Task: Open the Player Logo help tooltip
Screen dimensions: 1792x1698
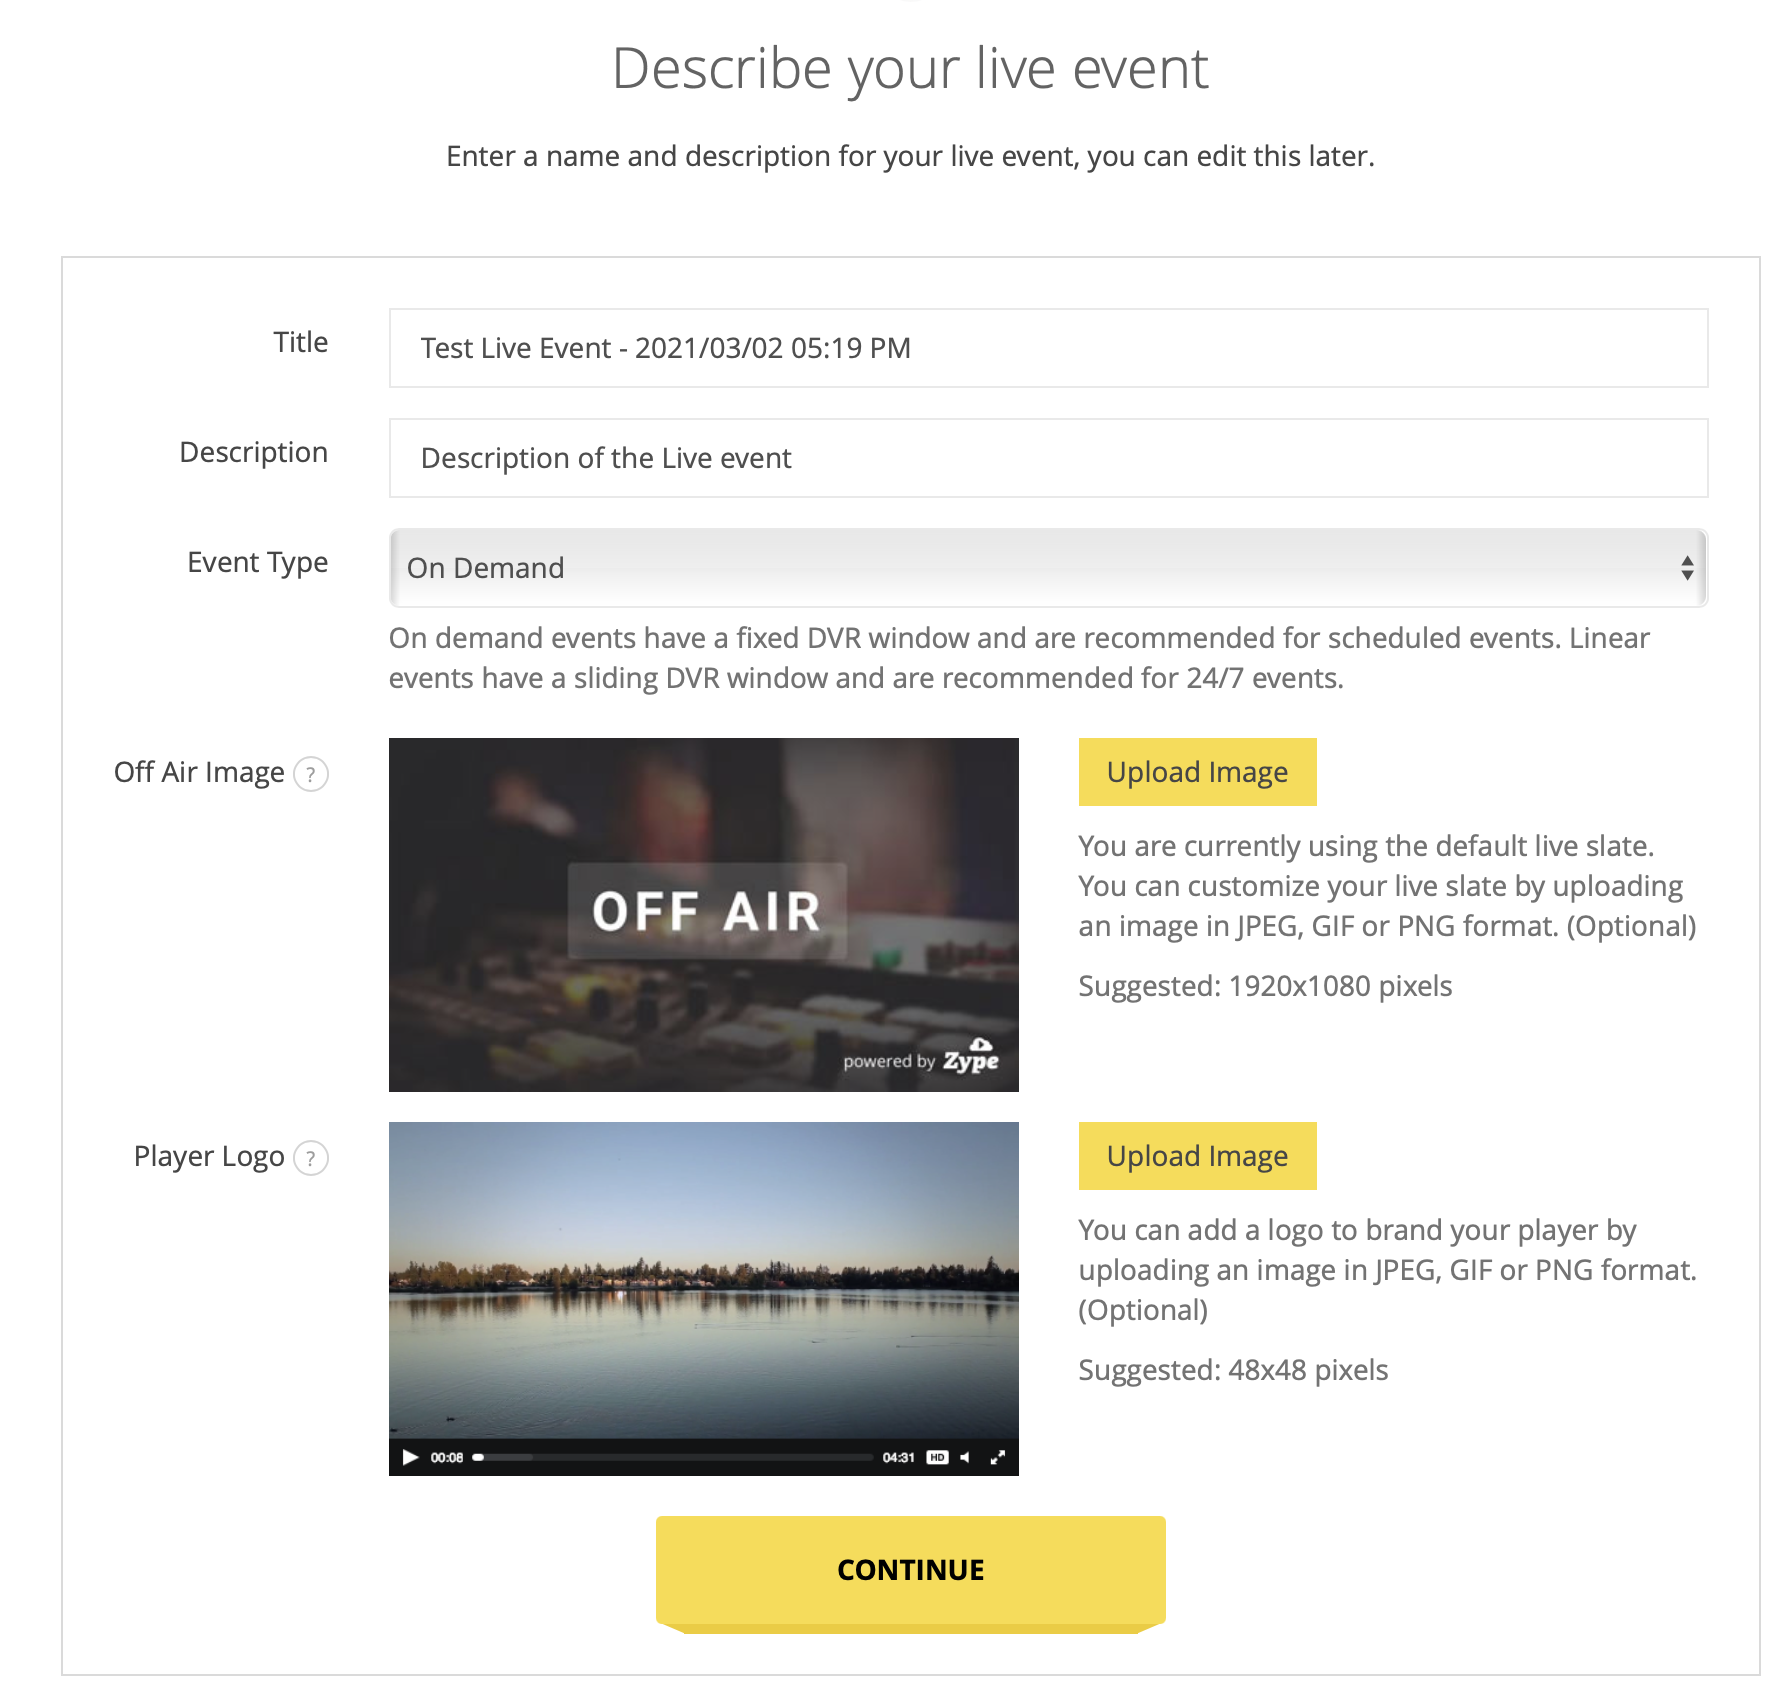Action: click(311, 1158)
